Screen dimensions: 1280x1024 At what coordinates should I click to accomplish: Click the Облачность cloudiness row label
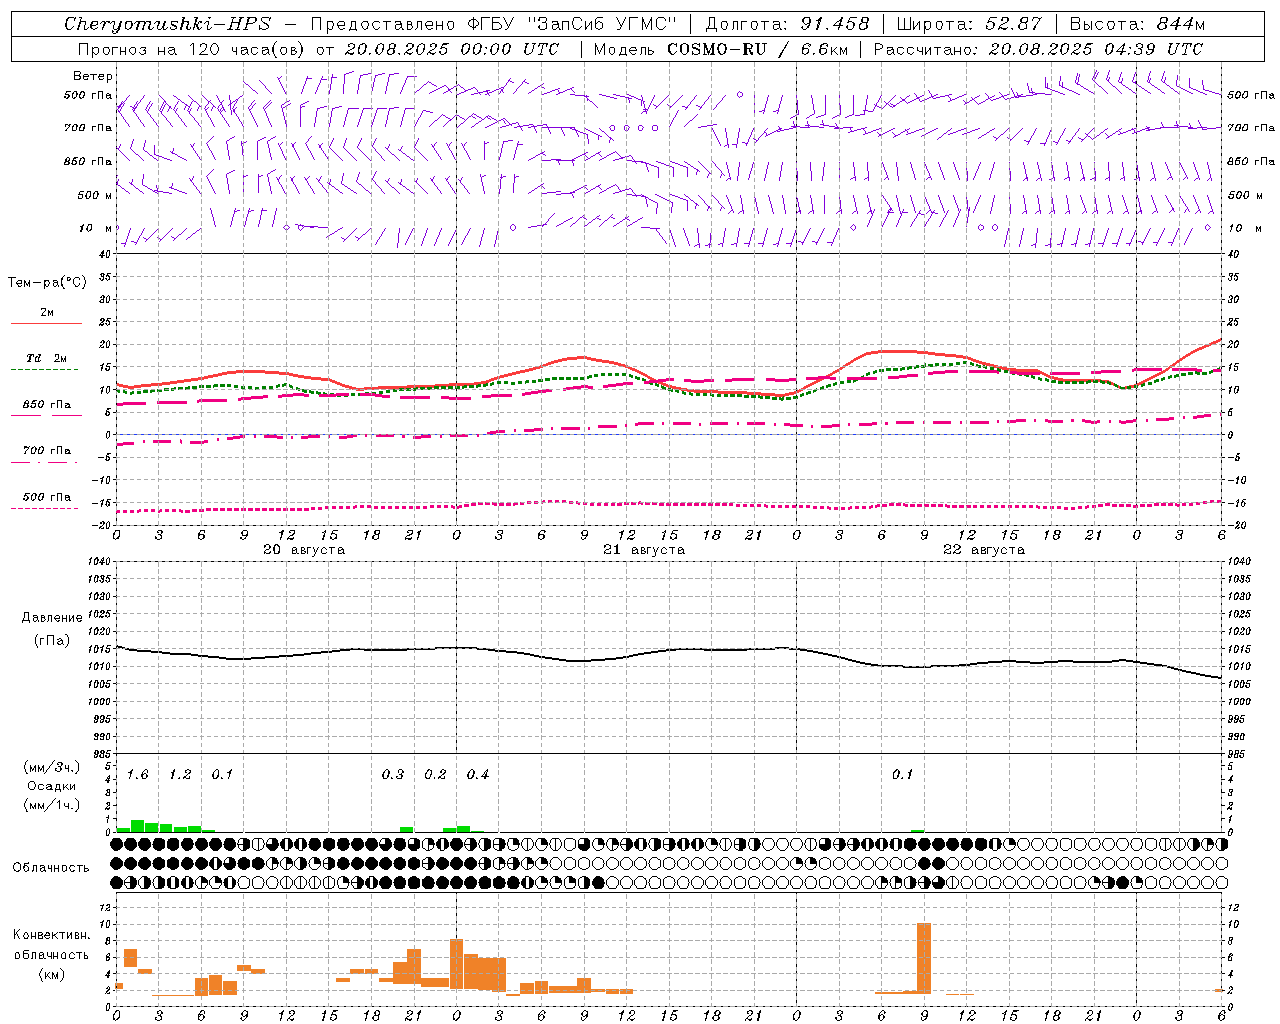51,868
